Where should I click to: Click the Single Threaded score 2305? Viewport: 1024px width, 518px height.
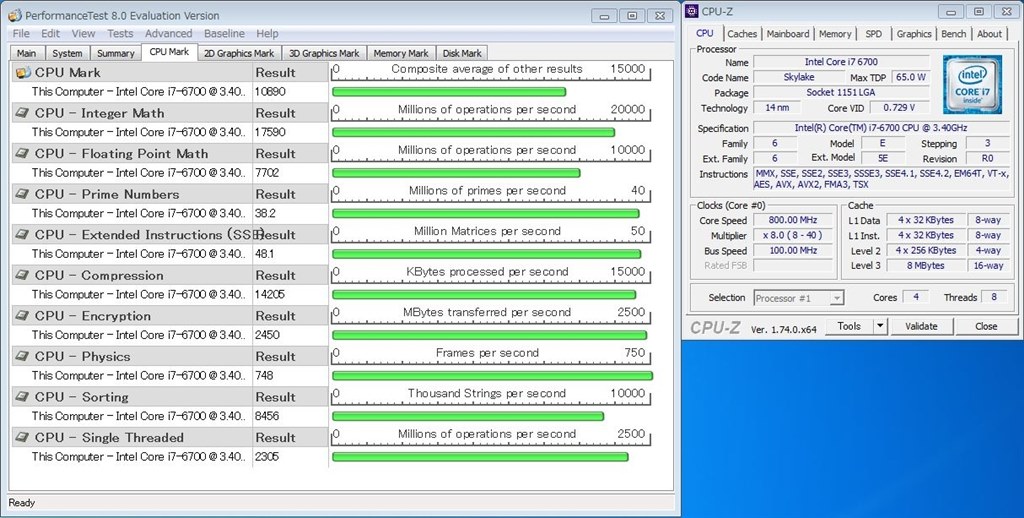tap(267, 457)
